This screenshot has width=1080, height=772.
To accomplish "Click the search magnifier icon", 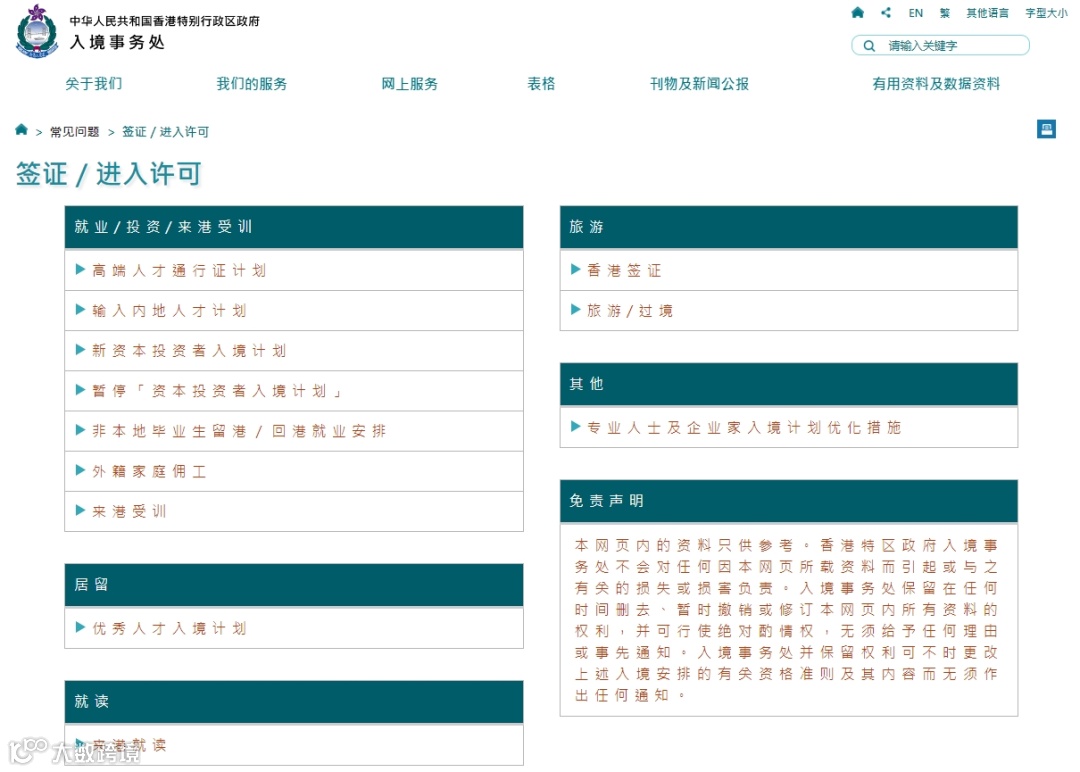I will point(869,45).
